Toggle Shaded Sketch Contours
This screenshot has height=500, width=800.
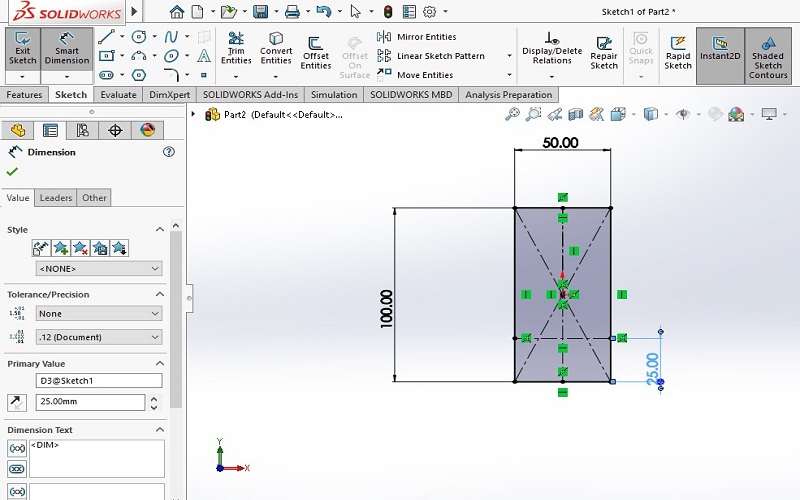point(768,55)
